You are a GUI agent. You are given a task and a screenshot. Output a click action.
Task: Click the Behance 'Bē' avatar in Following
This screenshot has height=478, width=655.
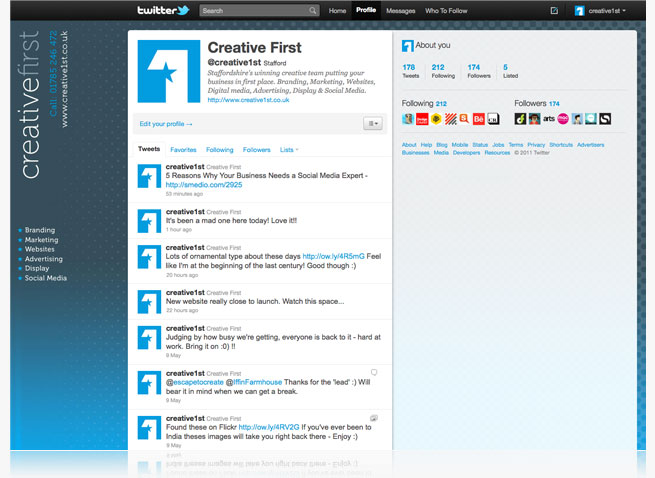pyautogui.click(x=479, y=119)
